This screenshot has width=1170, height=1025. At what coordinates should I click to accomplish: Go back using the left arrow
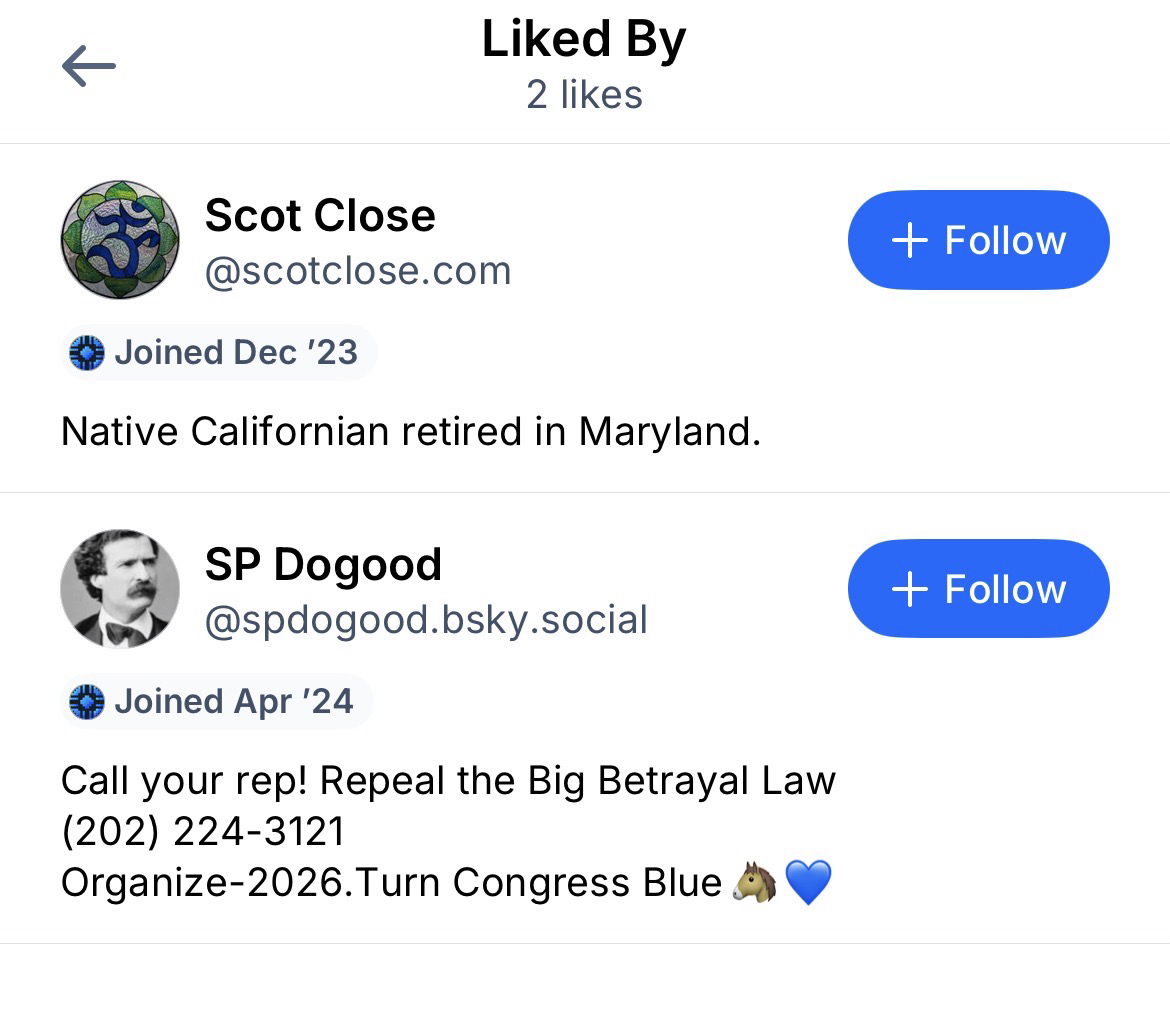88,67
